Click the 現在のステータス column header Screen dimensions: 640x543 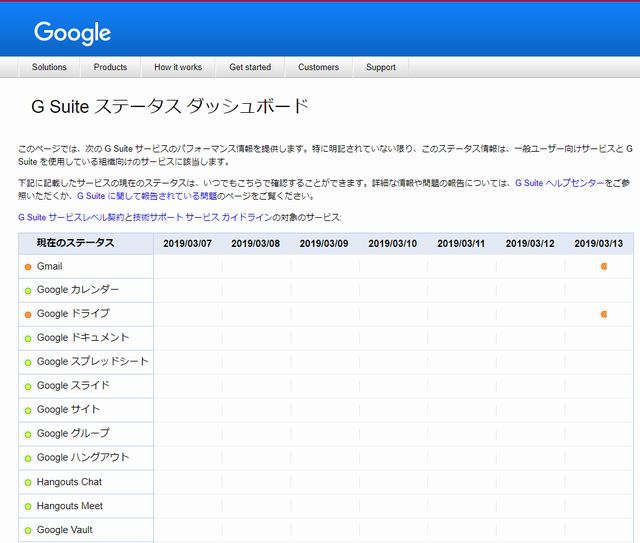[76, 243]
